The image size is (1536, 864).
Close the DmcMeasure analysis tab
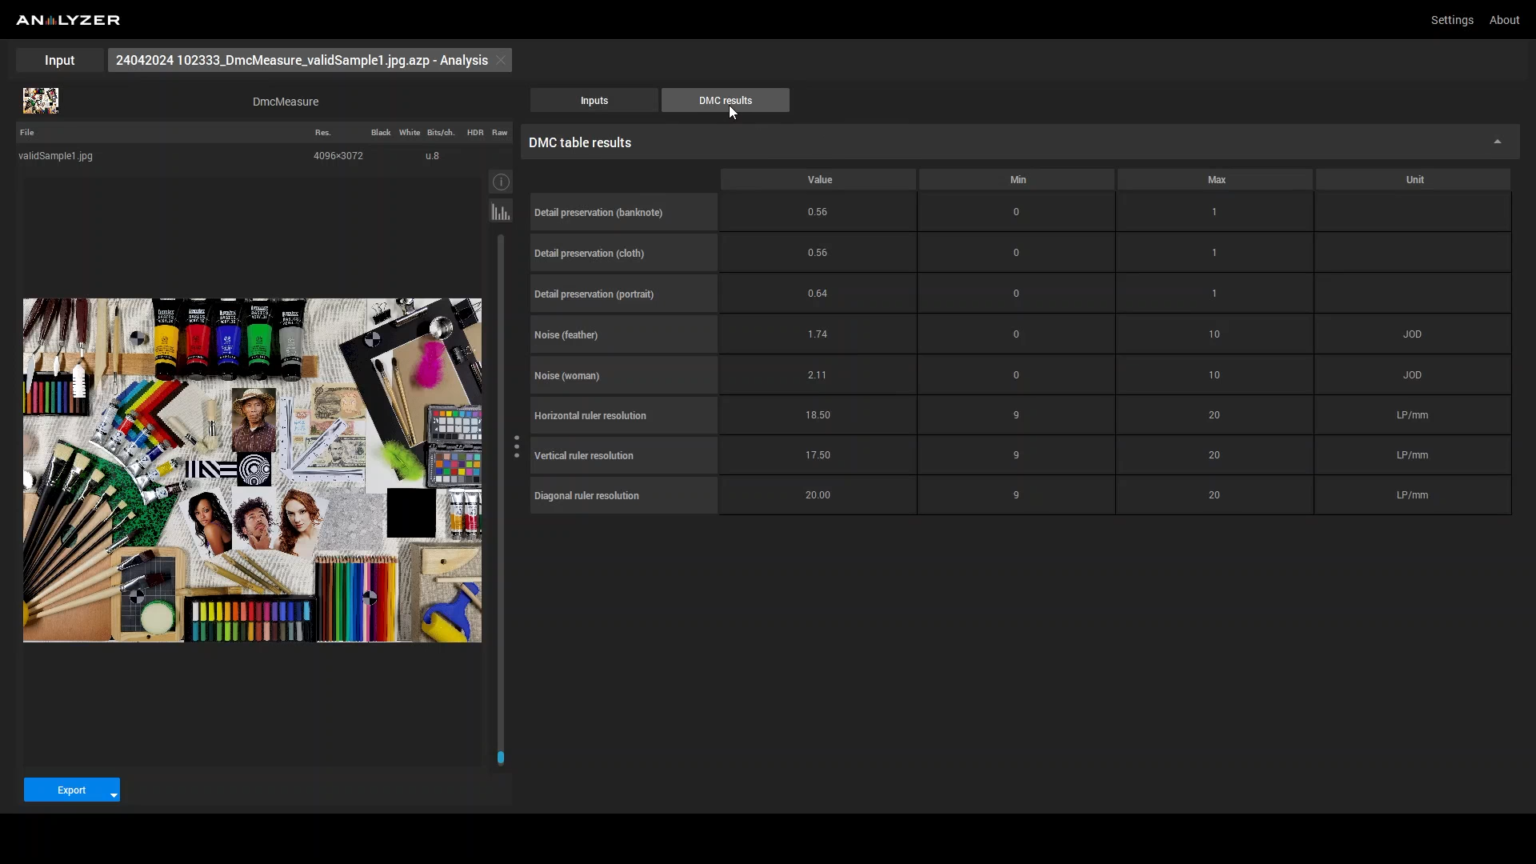pos(500,60)
